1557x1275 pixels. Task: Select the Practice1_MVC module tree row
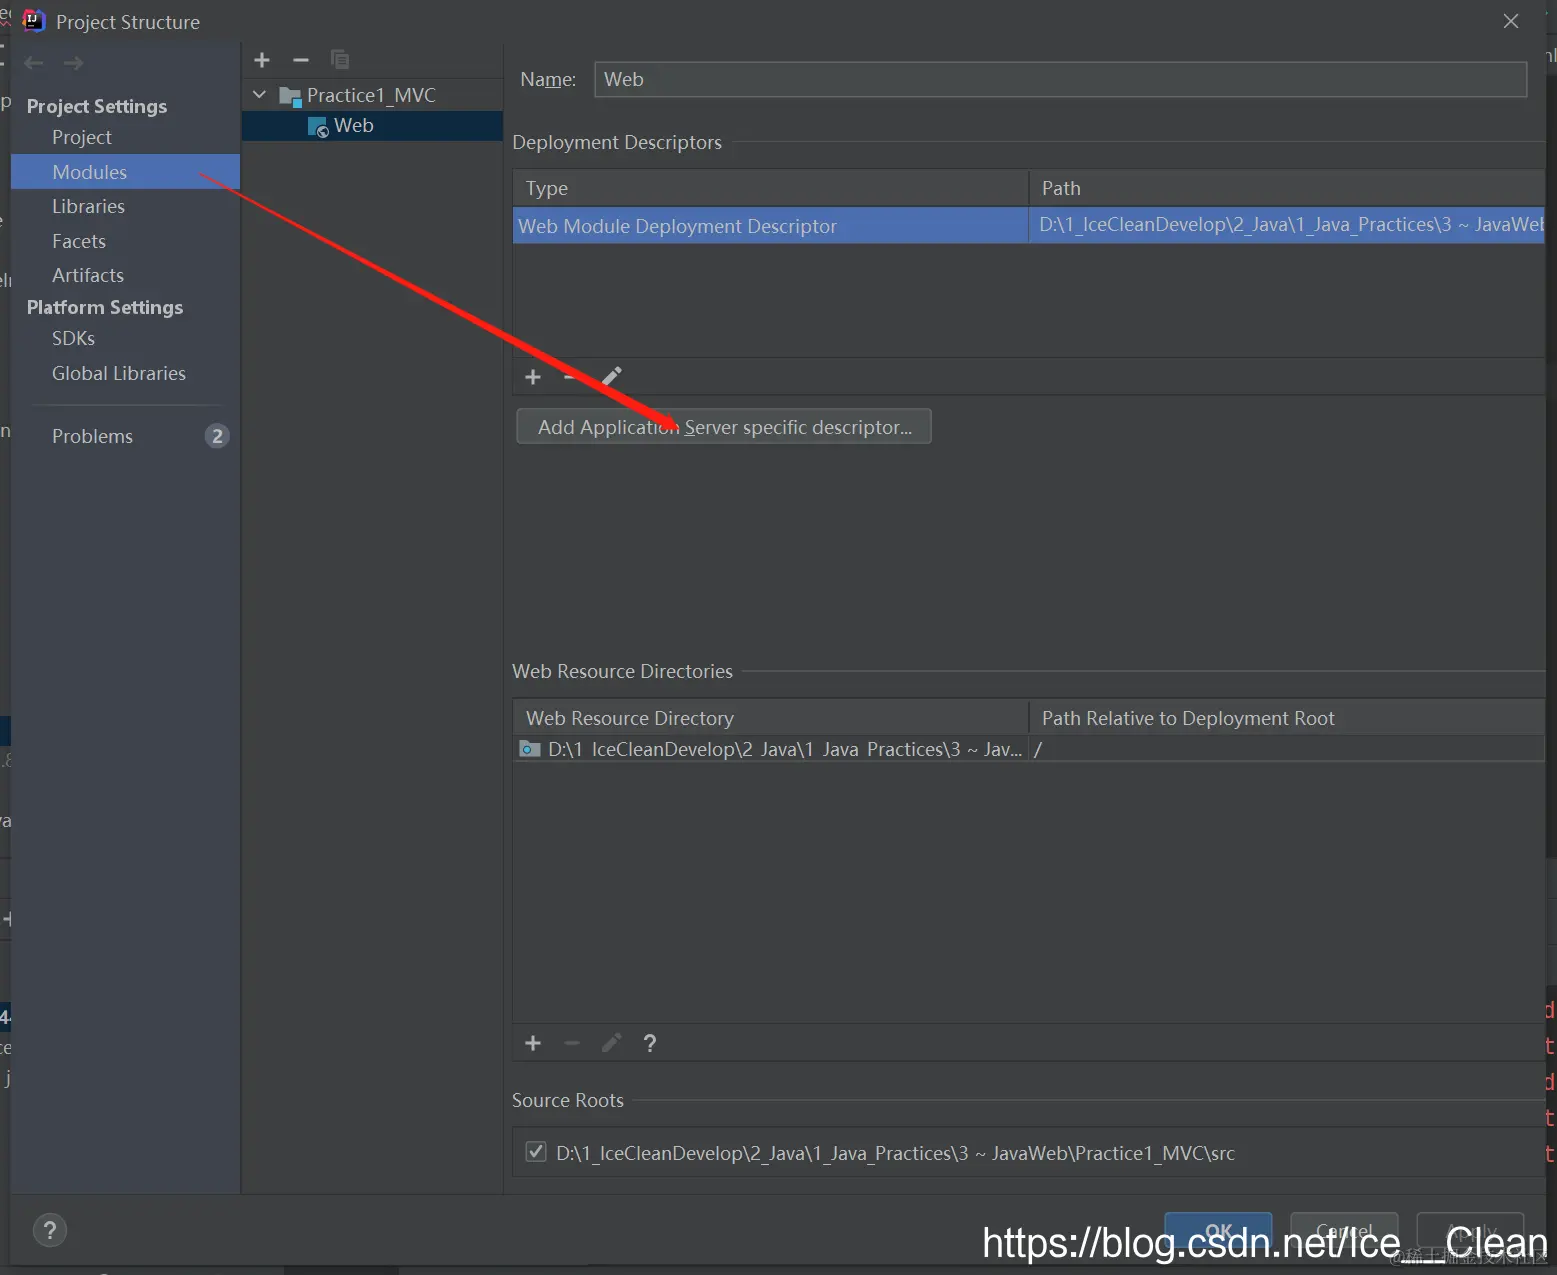tap(371, 95)
